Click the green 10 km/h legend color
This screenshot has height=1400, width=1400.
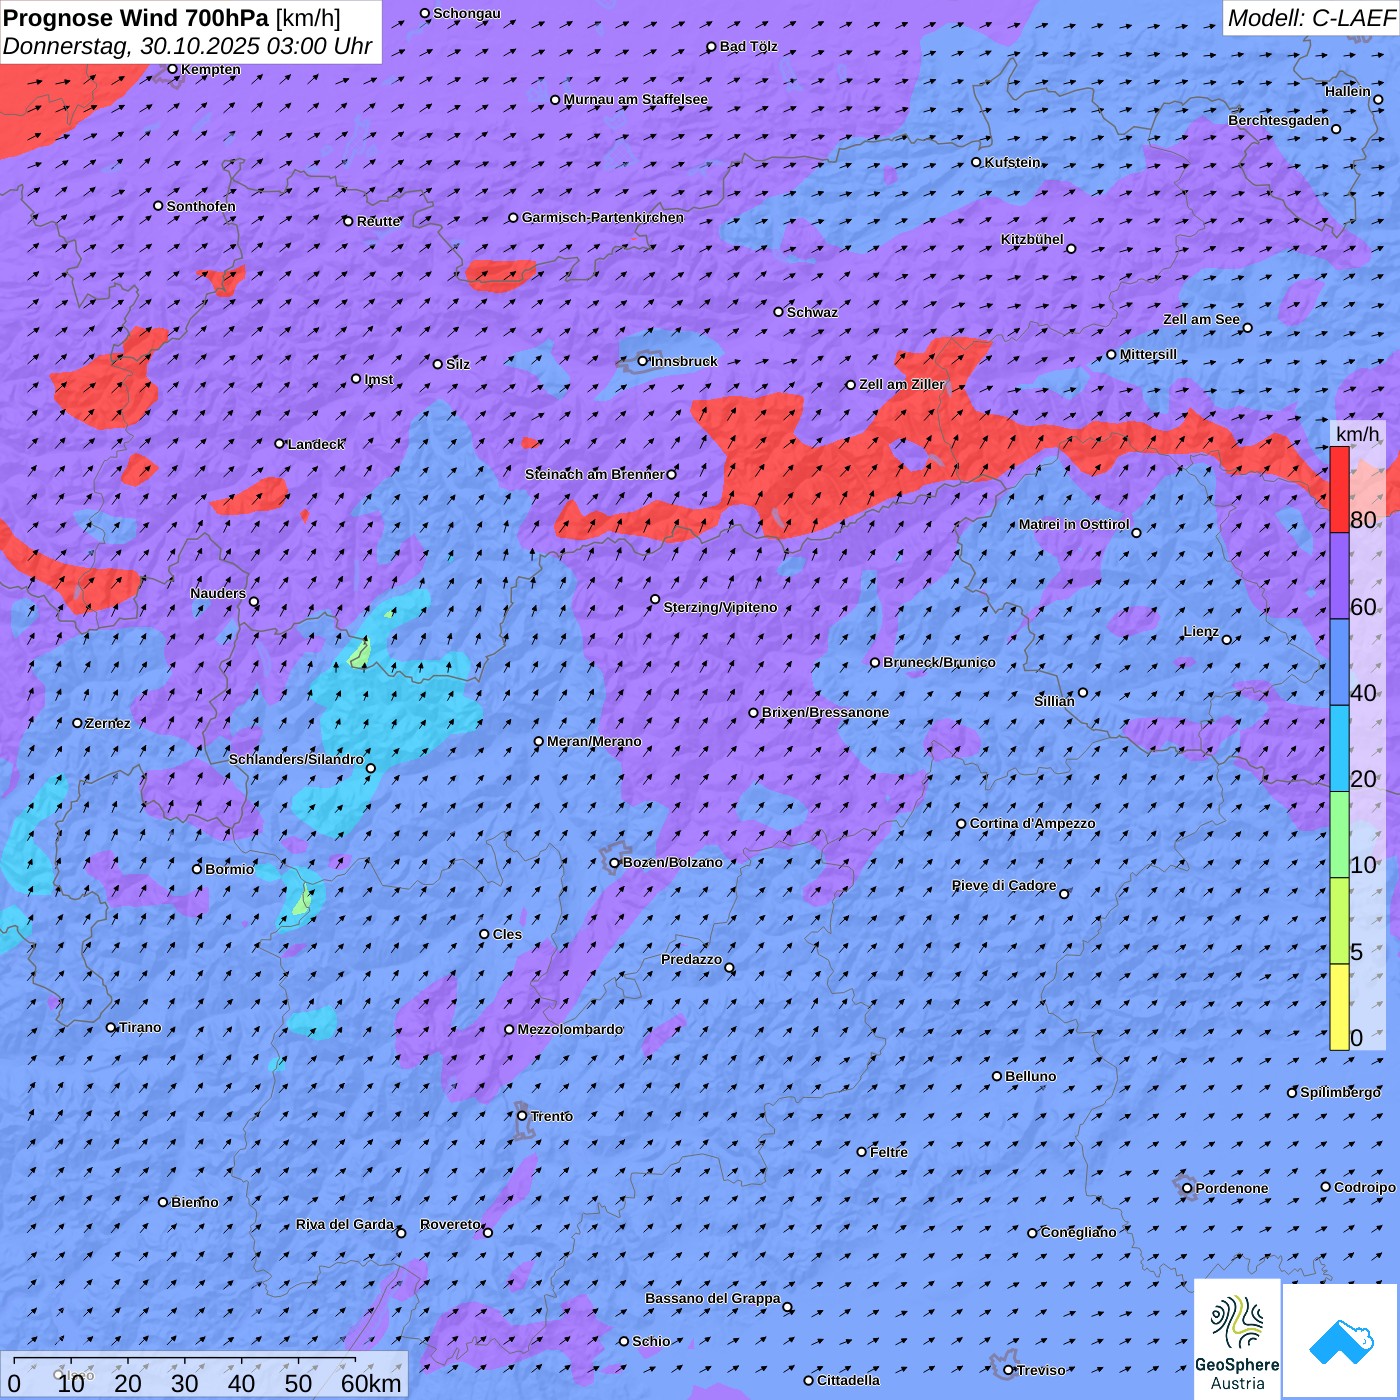tap(1339, 835)
